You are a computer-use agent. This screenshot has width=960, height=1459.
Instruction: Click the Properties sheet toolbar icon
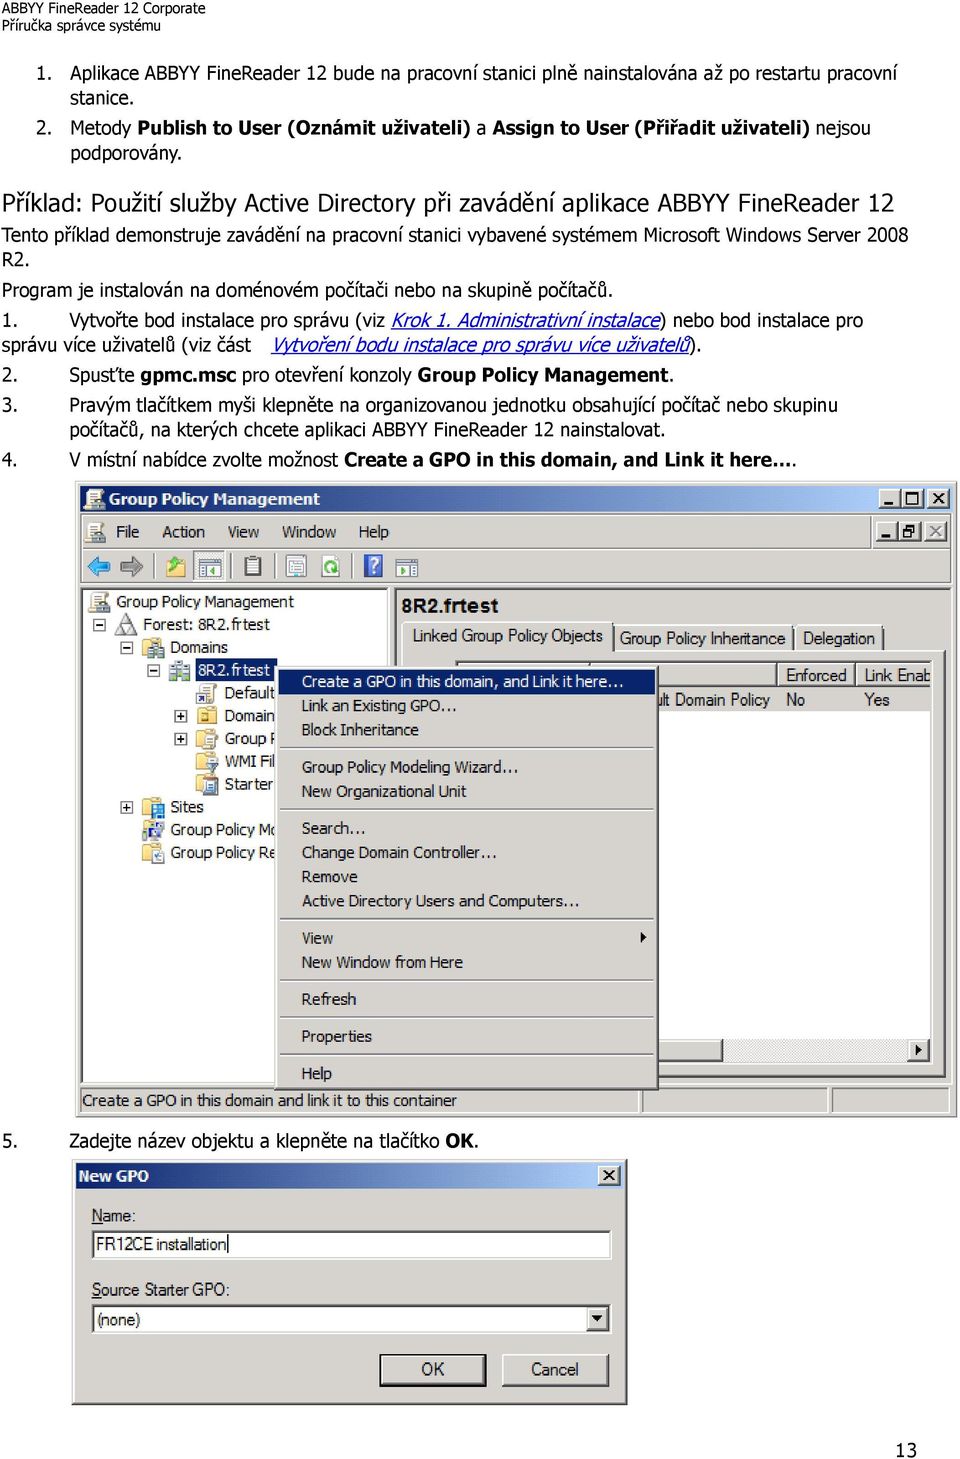tap(296, 567)
